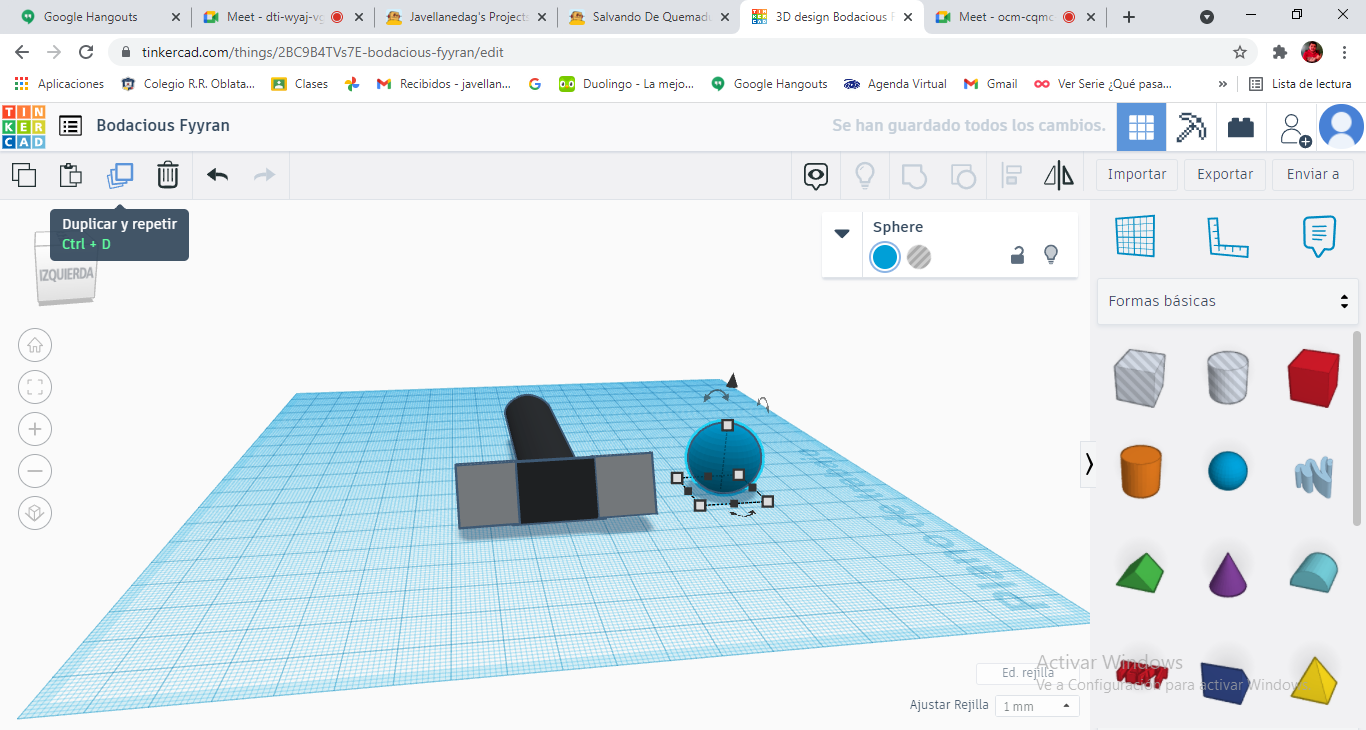Click the Exportar button
The height and width of the screenshot is (730, 1366).
pyautogui.click(x=1225, y=174)
